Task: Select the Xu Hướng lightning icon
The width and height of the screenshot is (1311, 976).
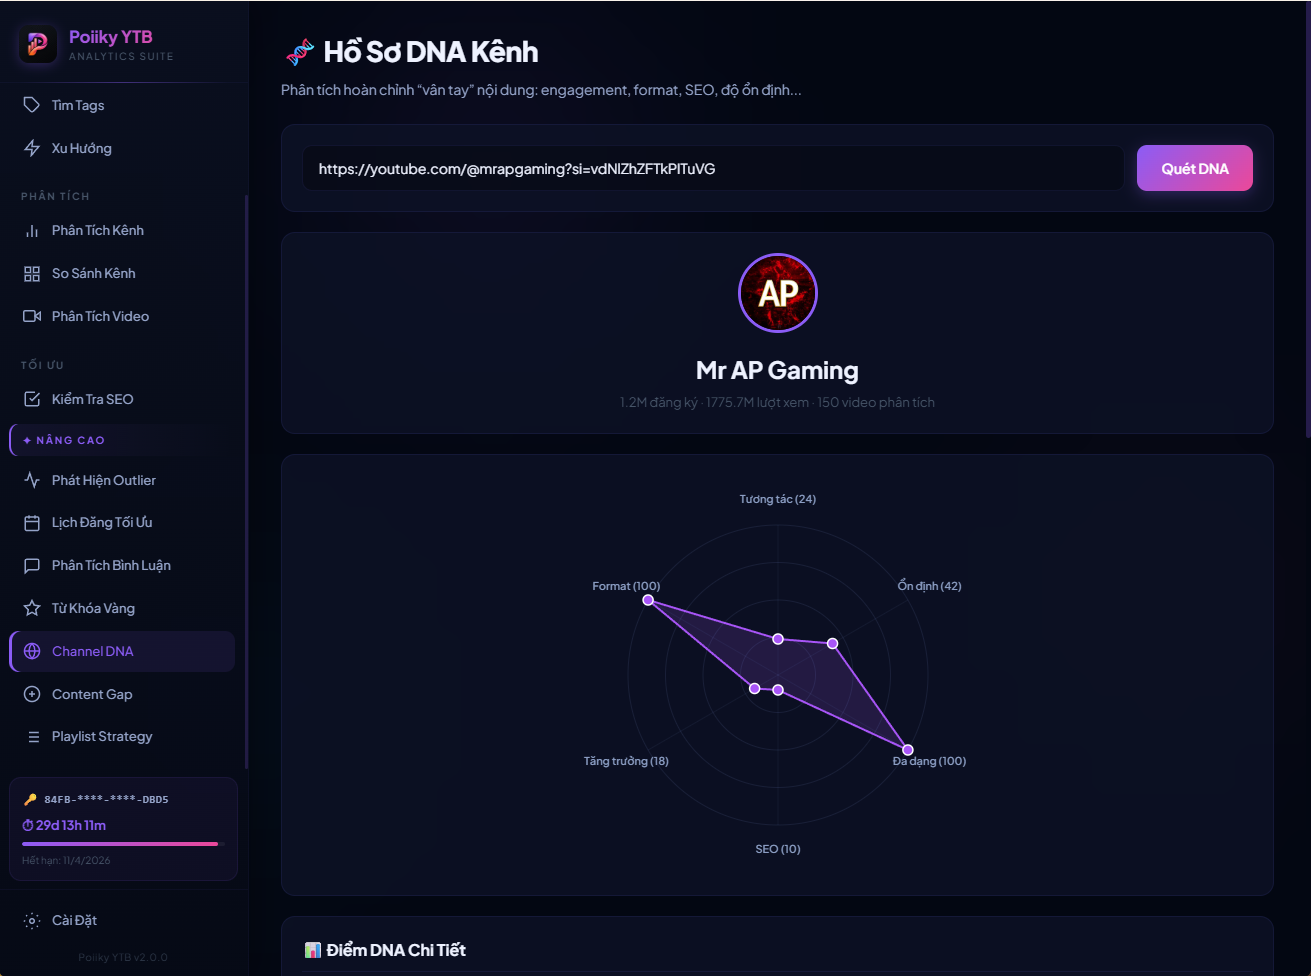Action: coord(32,148)
